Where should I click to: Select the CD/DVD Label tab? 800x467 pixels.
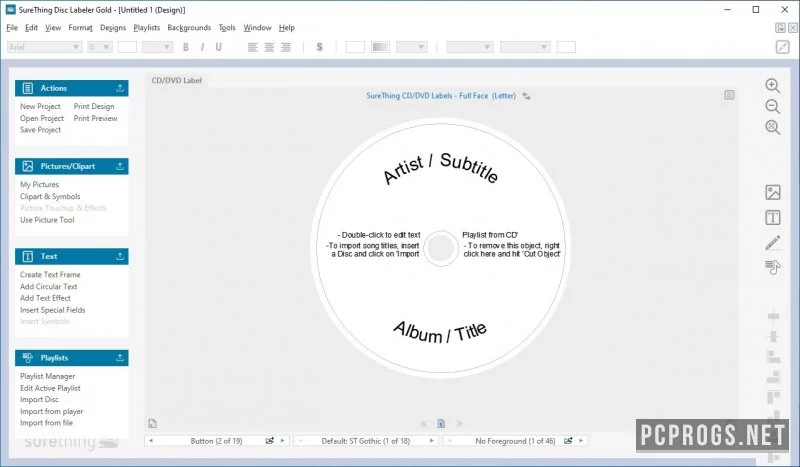pyautogui.click(x=177, y=80)
